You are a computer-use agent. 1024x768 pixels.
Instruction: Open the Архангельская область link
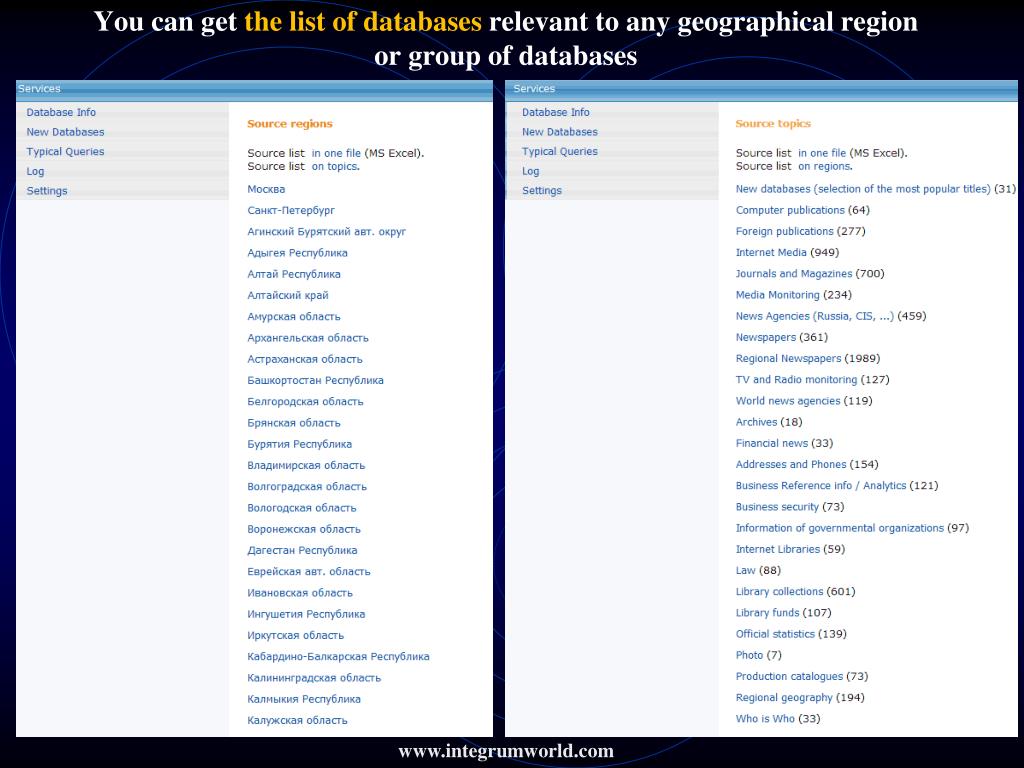[308, 338]
